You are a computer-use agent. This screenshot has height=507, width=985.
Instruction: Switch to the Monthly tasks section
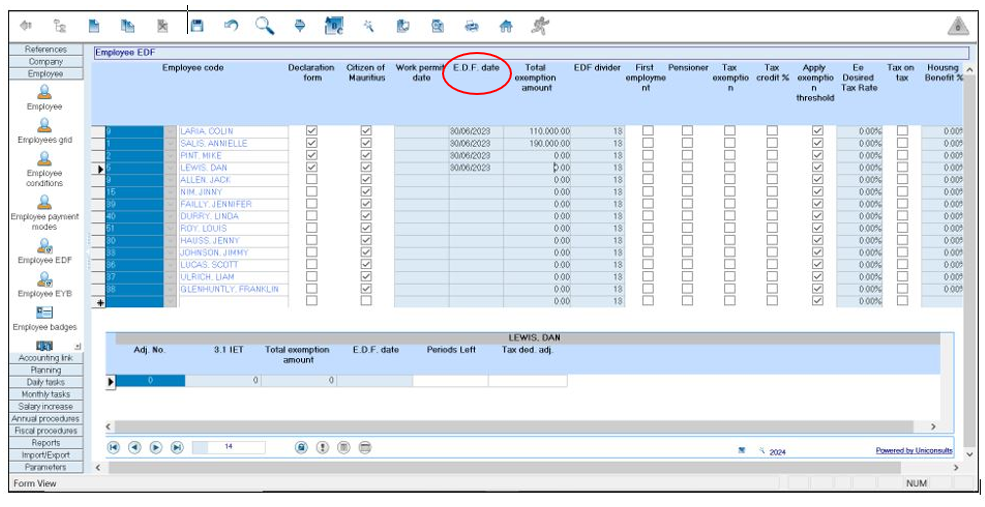[45, 394]
